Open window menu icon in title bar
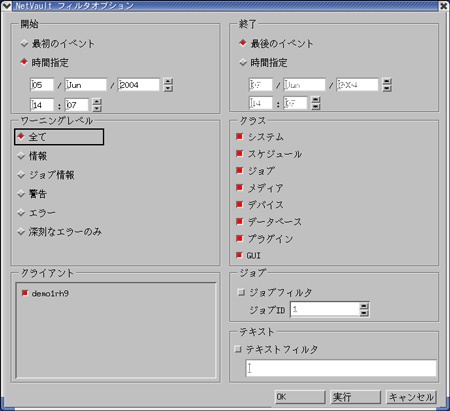Screen dimensions: 450x411 click(x=6, y=5)
